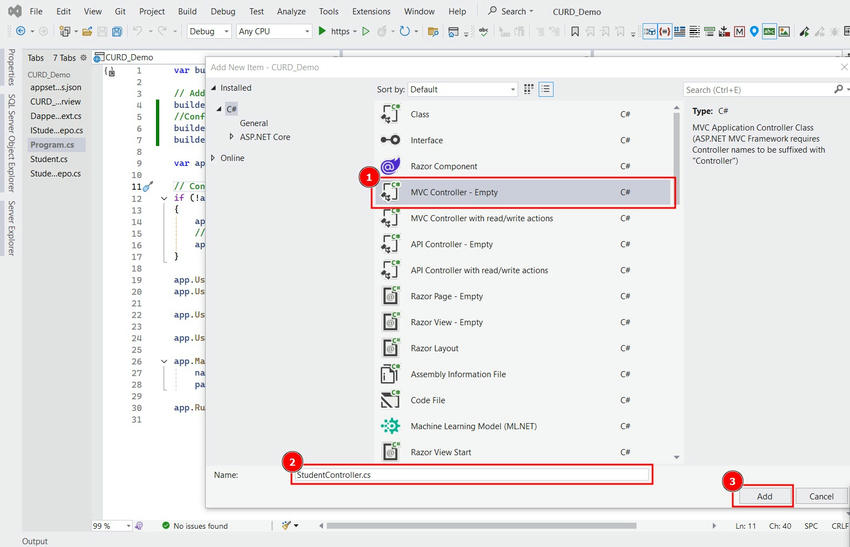
Task: Open the SQL Server Object Explorer side tab
Action: click(x=11, y=143)
